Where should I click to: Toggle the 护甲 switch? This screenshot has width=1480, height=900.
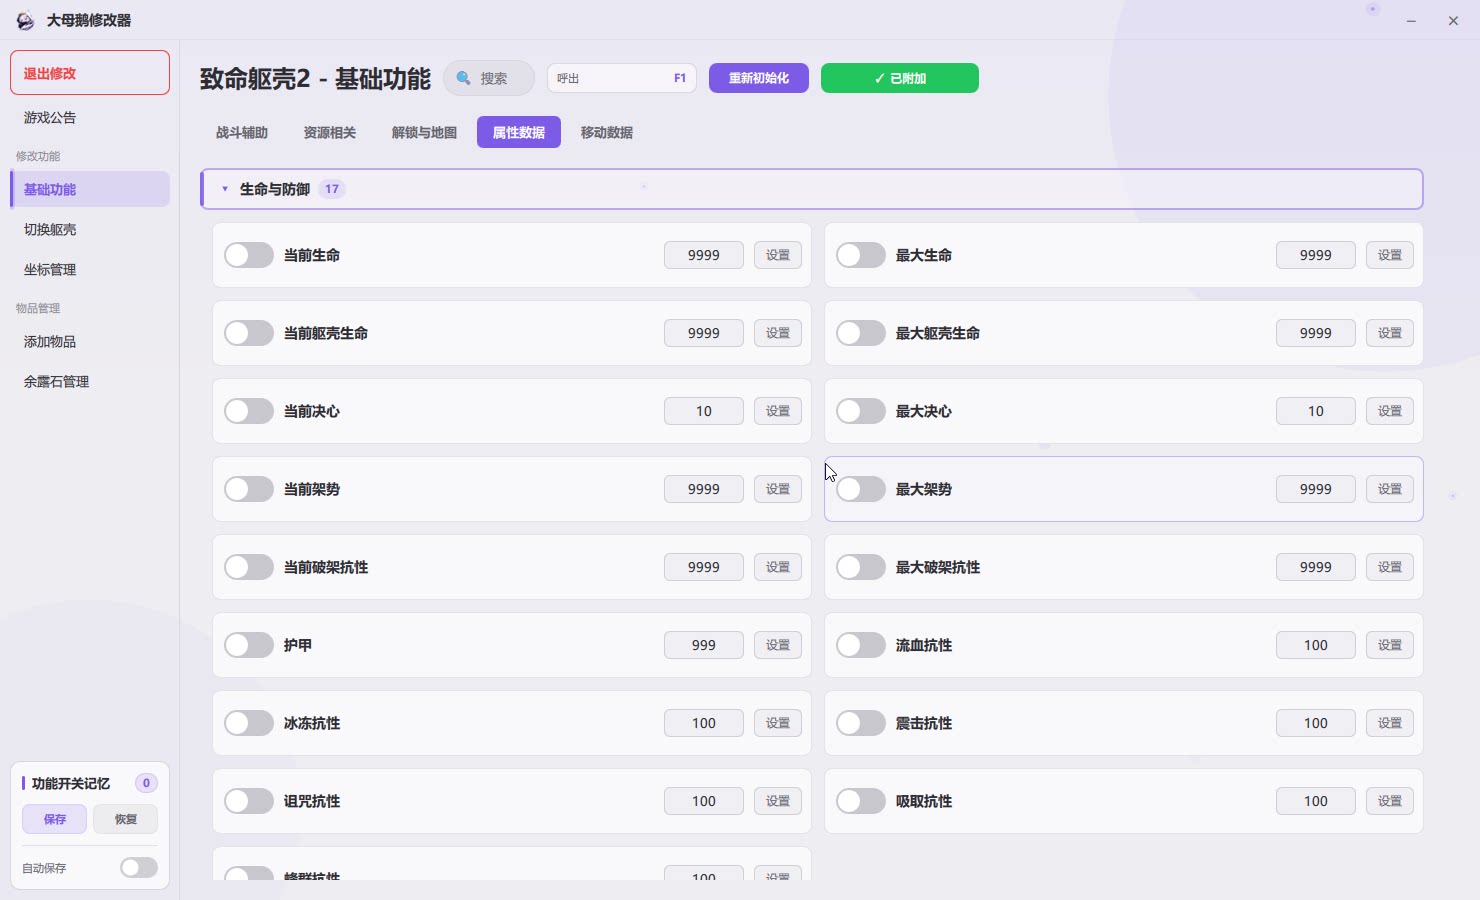coord(249,645)
